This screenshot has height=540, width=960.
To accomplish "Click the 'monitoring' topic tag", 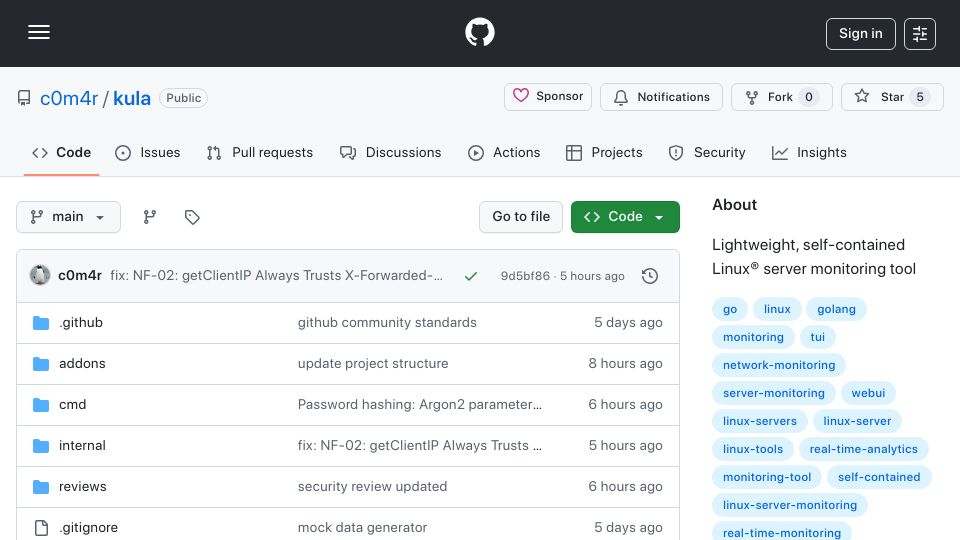I will pyautogui.click(x=753, y=337).
